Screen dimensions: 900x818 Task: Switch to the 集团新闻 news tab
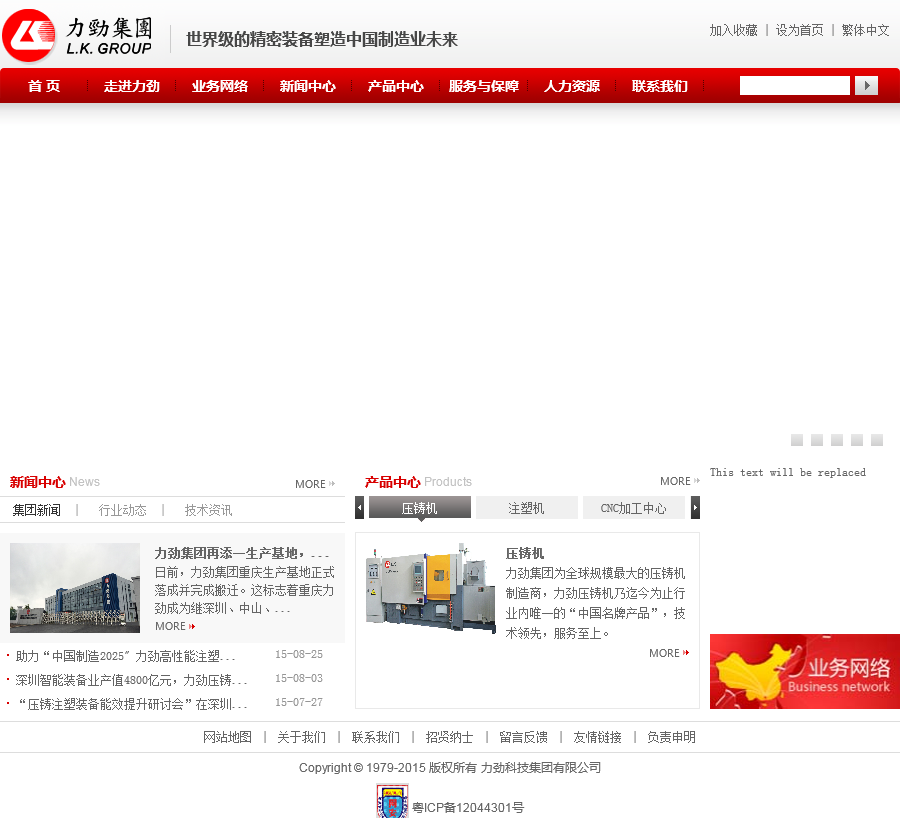37,510
